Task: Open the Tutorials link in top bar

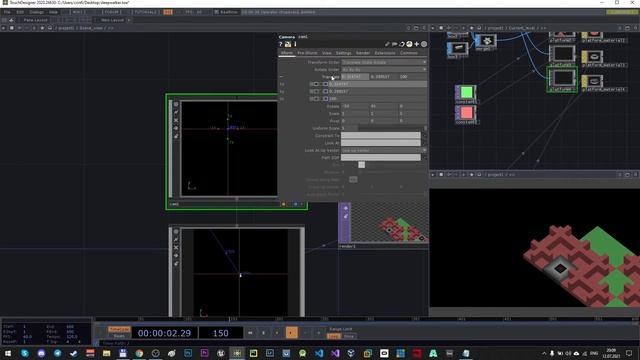Action: [x=145, y=12]
